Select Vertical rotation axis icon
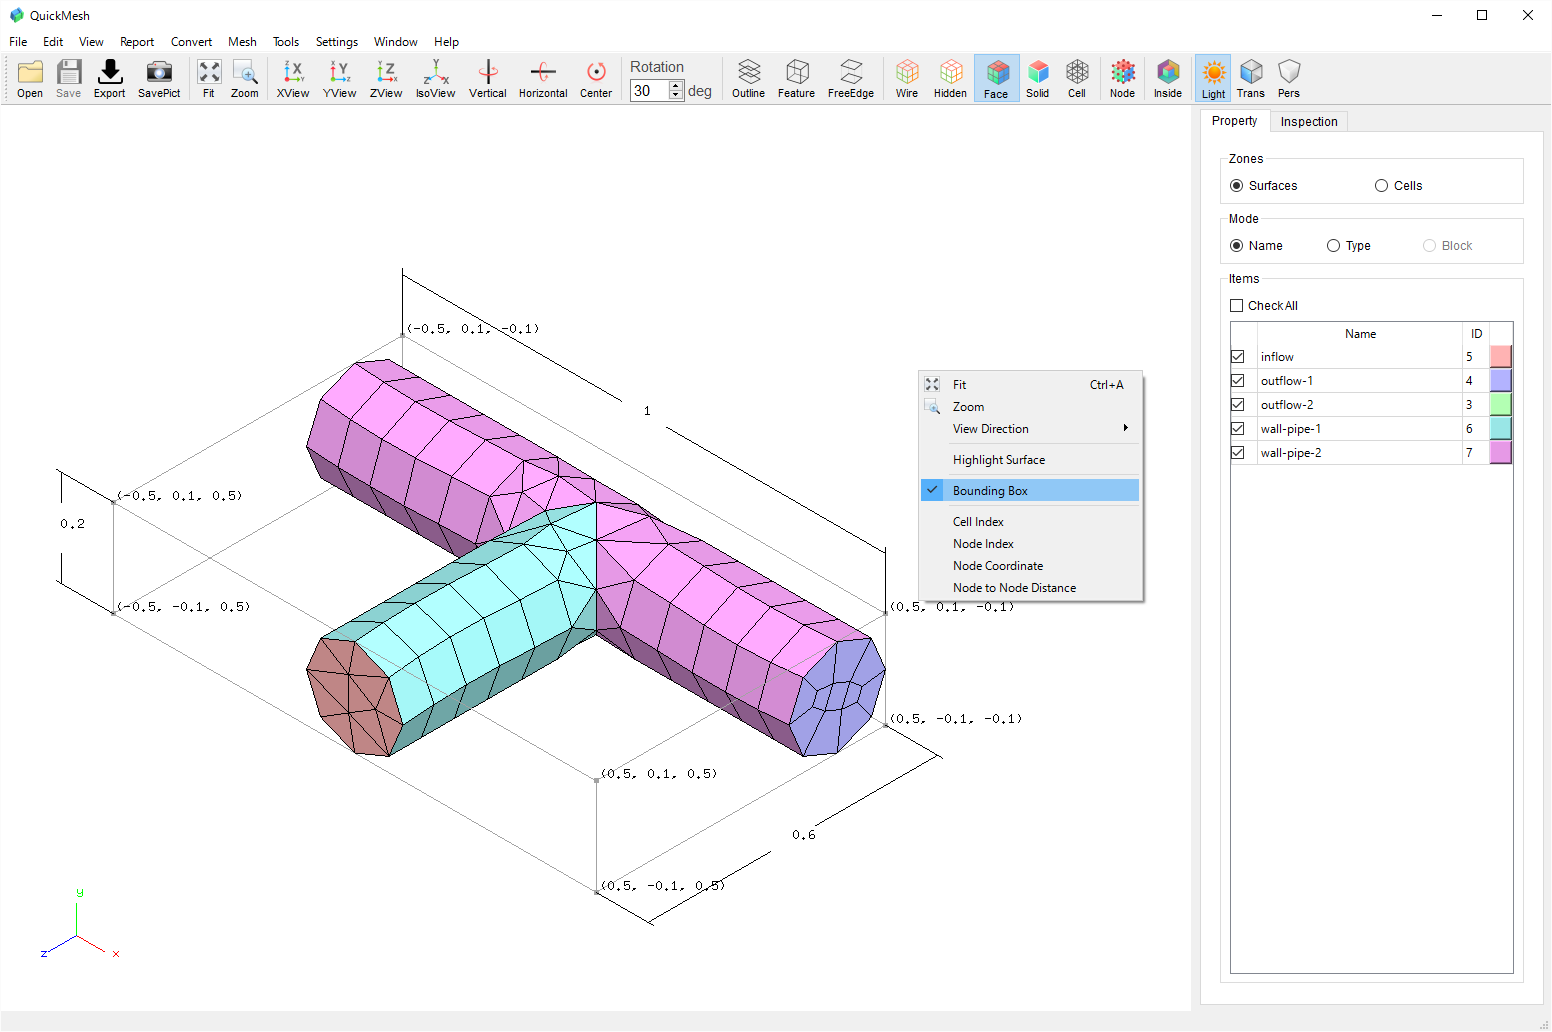1552x1032 pixels. [x=488, y=78]
